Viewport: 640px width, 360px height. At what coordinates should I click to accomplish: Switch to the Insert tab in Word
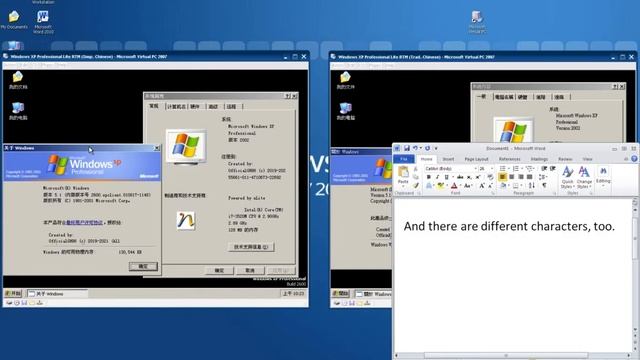448,159
